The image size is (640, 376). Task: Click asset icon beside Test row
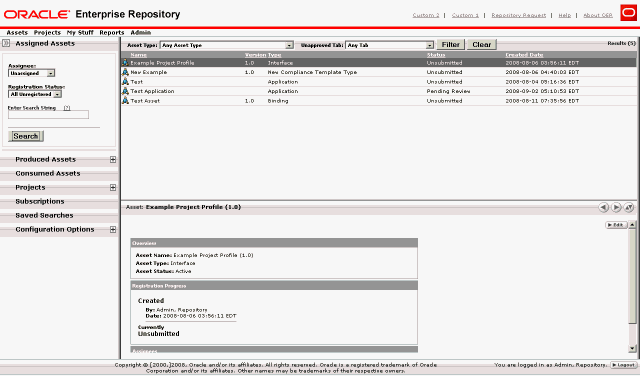(125, 82)
